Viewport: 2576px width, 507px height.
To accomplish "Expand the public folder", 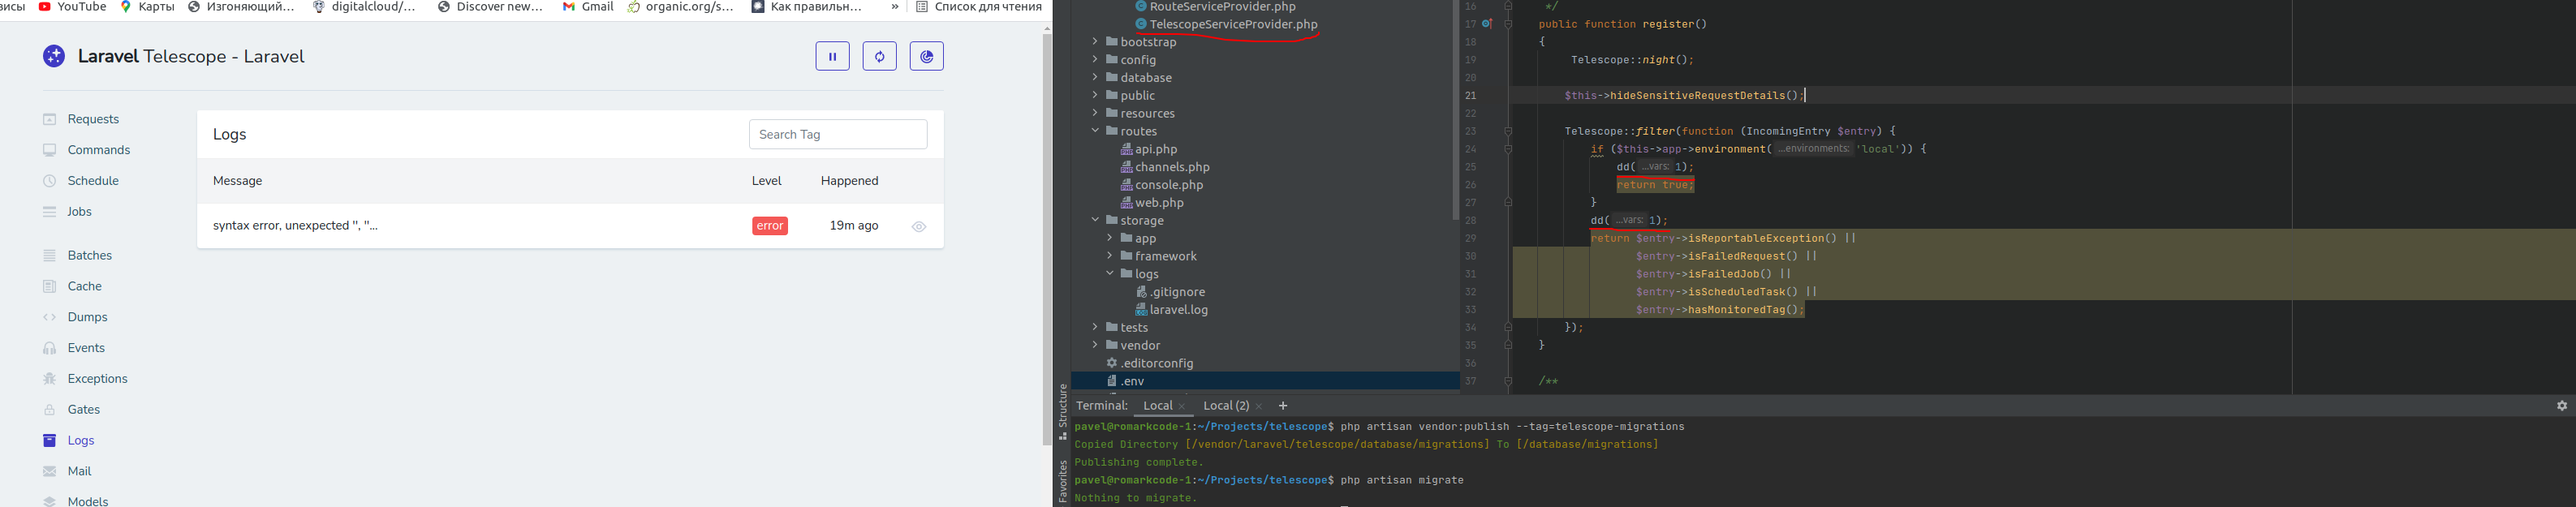I will 1095,96.
